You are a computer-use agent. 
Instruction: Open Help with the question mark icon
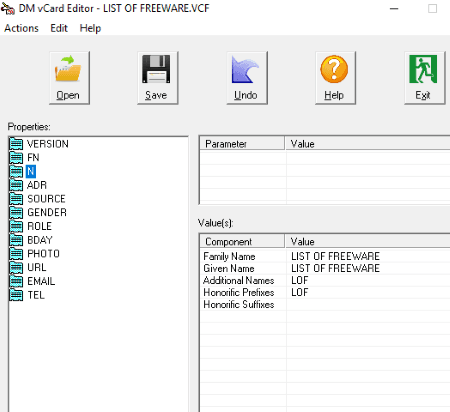335,78
